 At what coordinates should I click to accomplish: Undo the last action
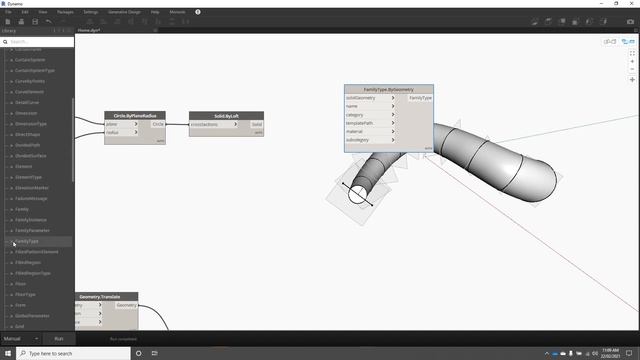click(49, 22)
